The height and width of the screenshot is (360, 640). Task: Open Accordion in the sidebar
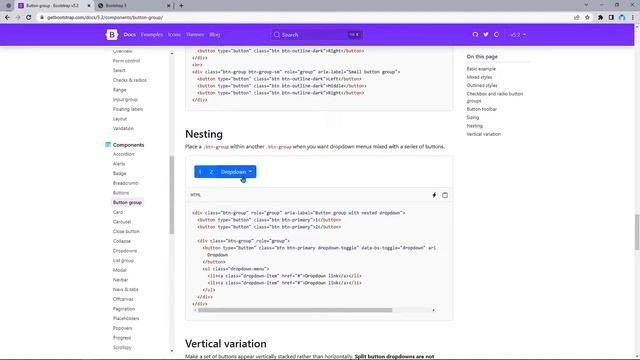click(x=124, y=154)
